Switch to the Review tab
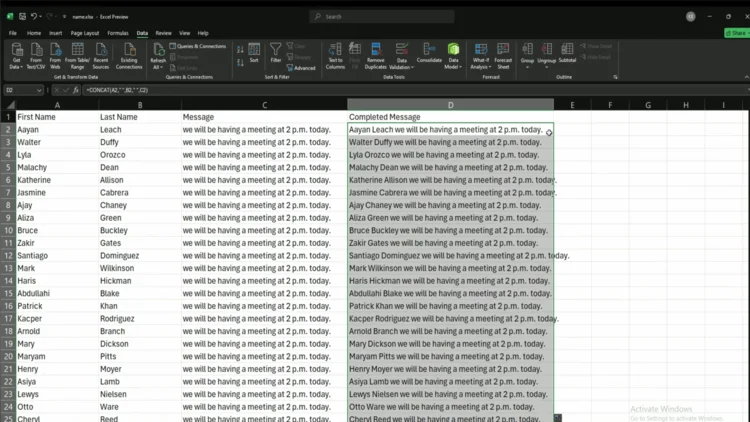The image size is (750, 422). click(163, 33)
